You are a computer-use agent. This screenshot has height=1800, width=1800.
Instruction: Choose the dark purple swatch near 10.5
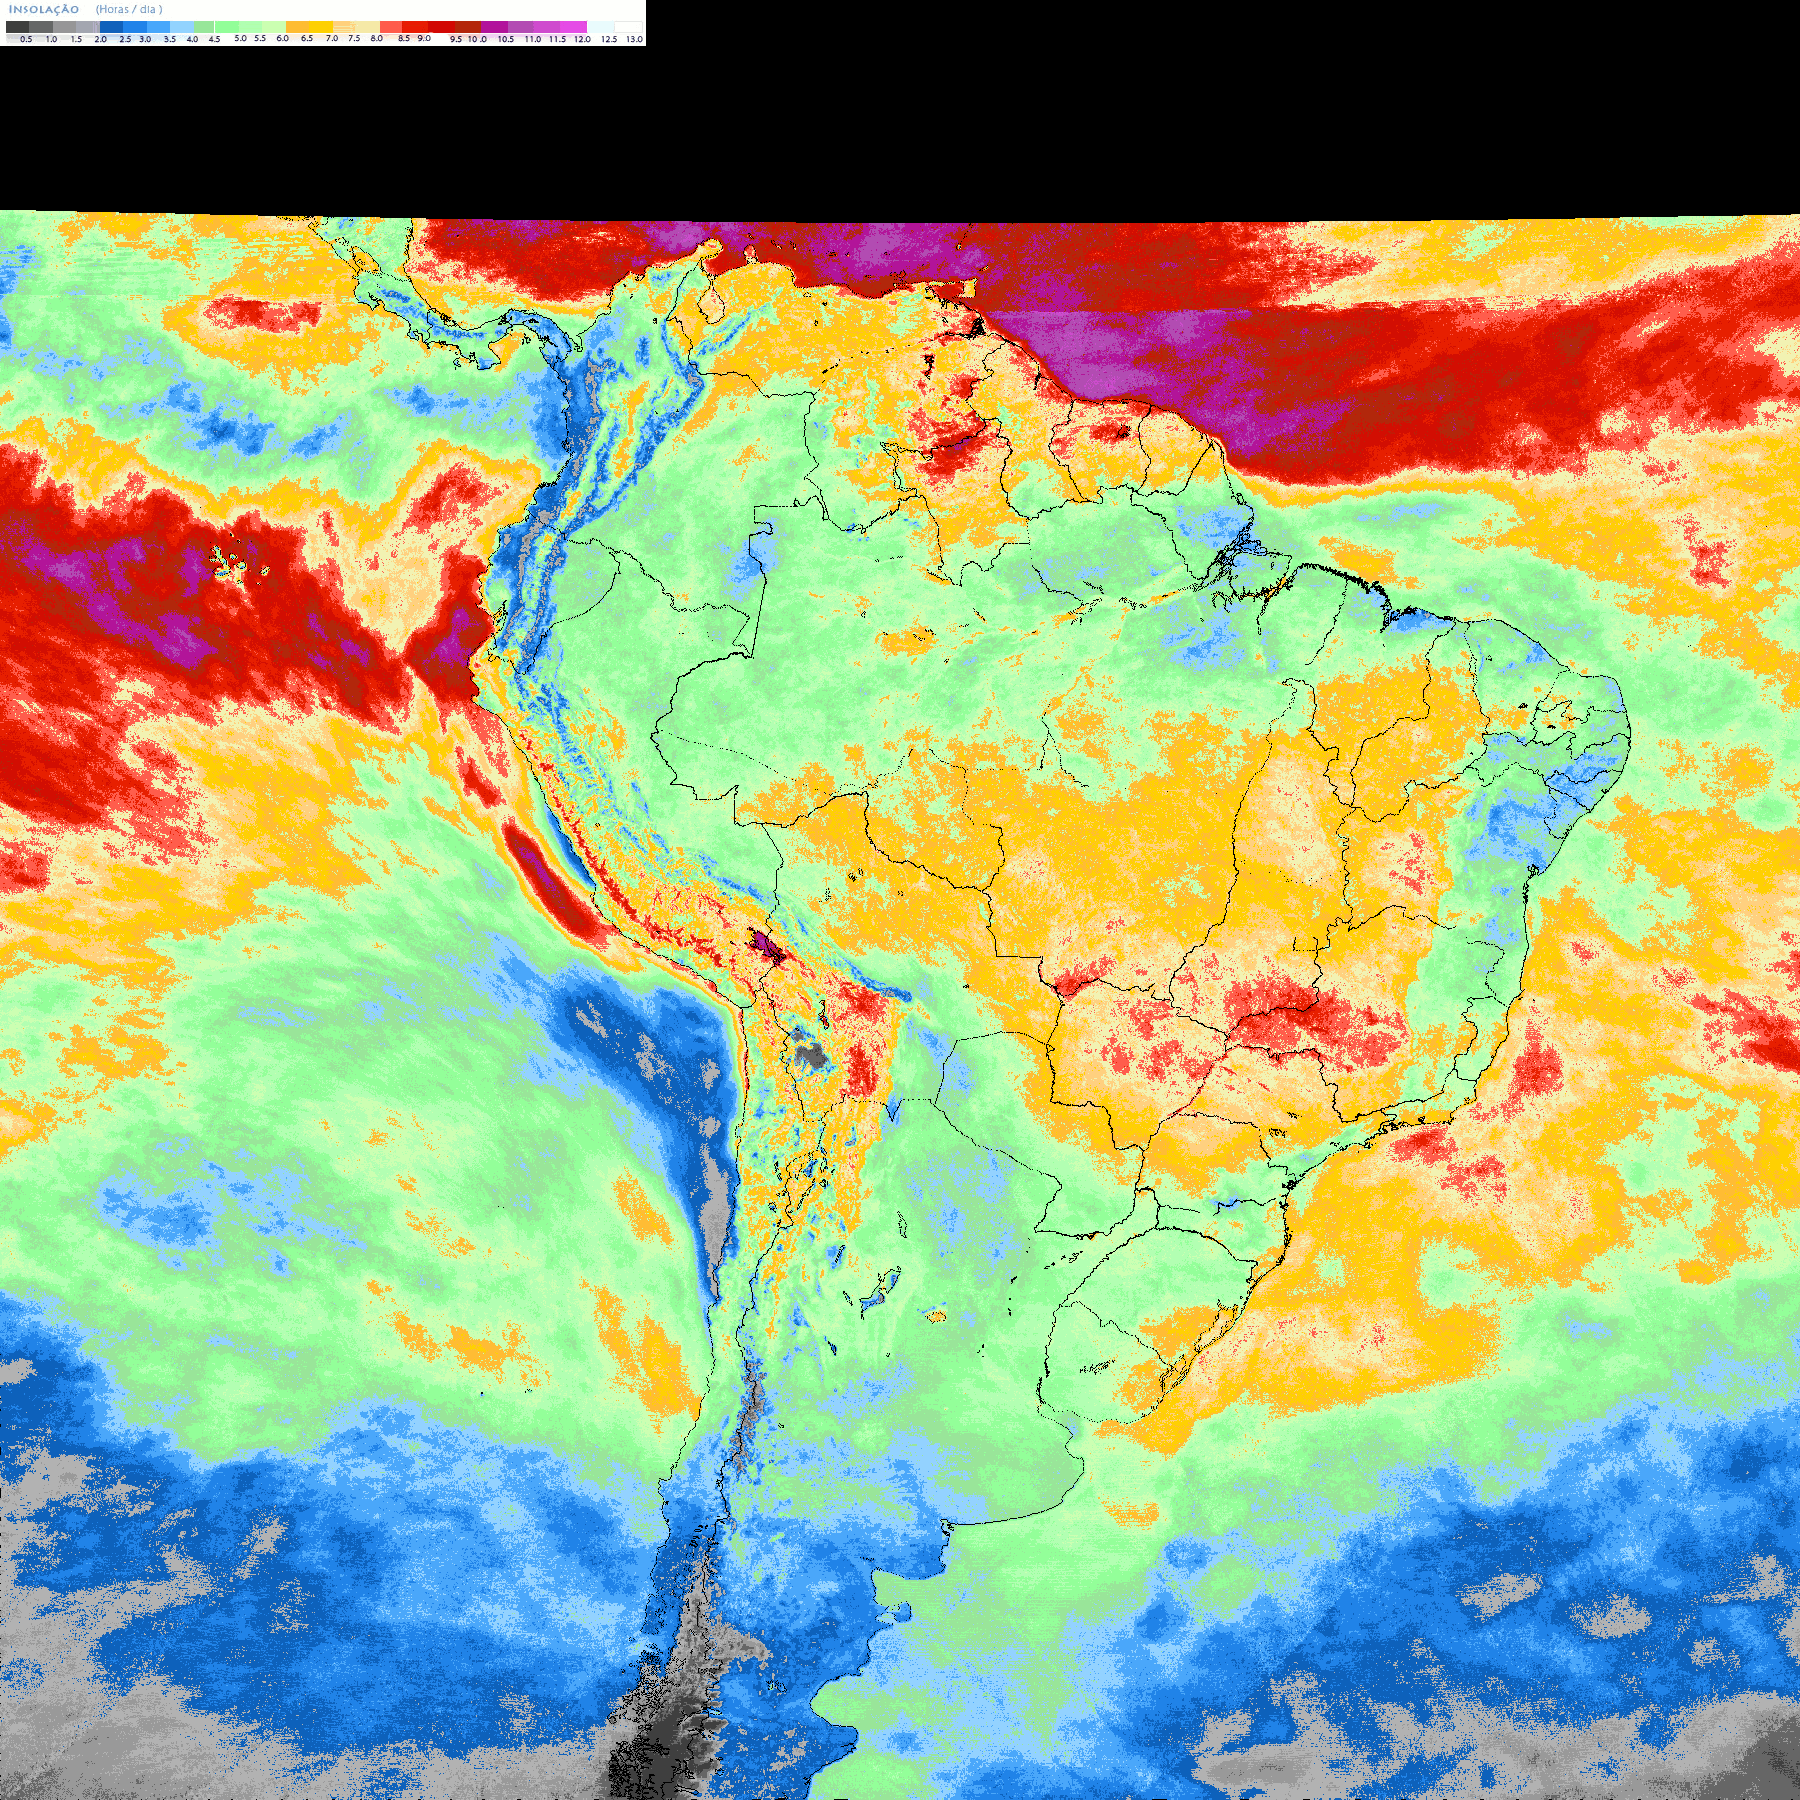[494, 27]
